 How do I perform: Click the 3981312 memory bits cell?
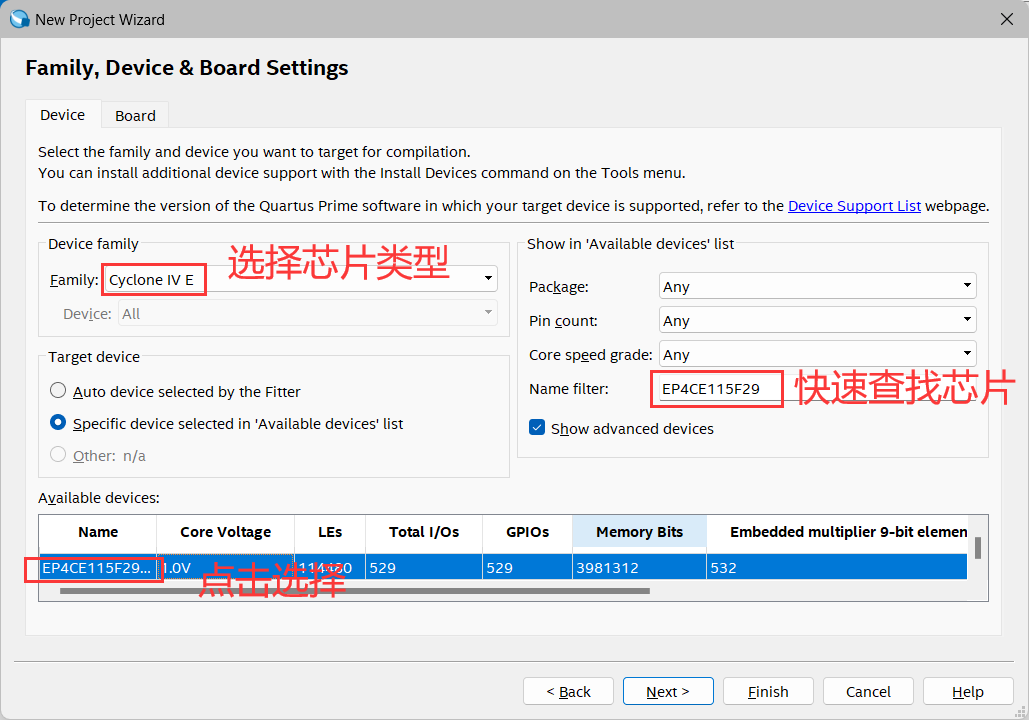pyautogui.click(x=639, y=568)
